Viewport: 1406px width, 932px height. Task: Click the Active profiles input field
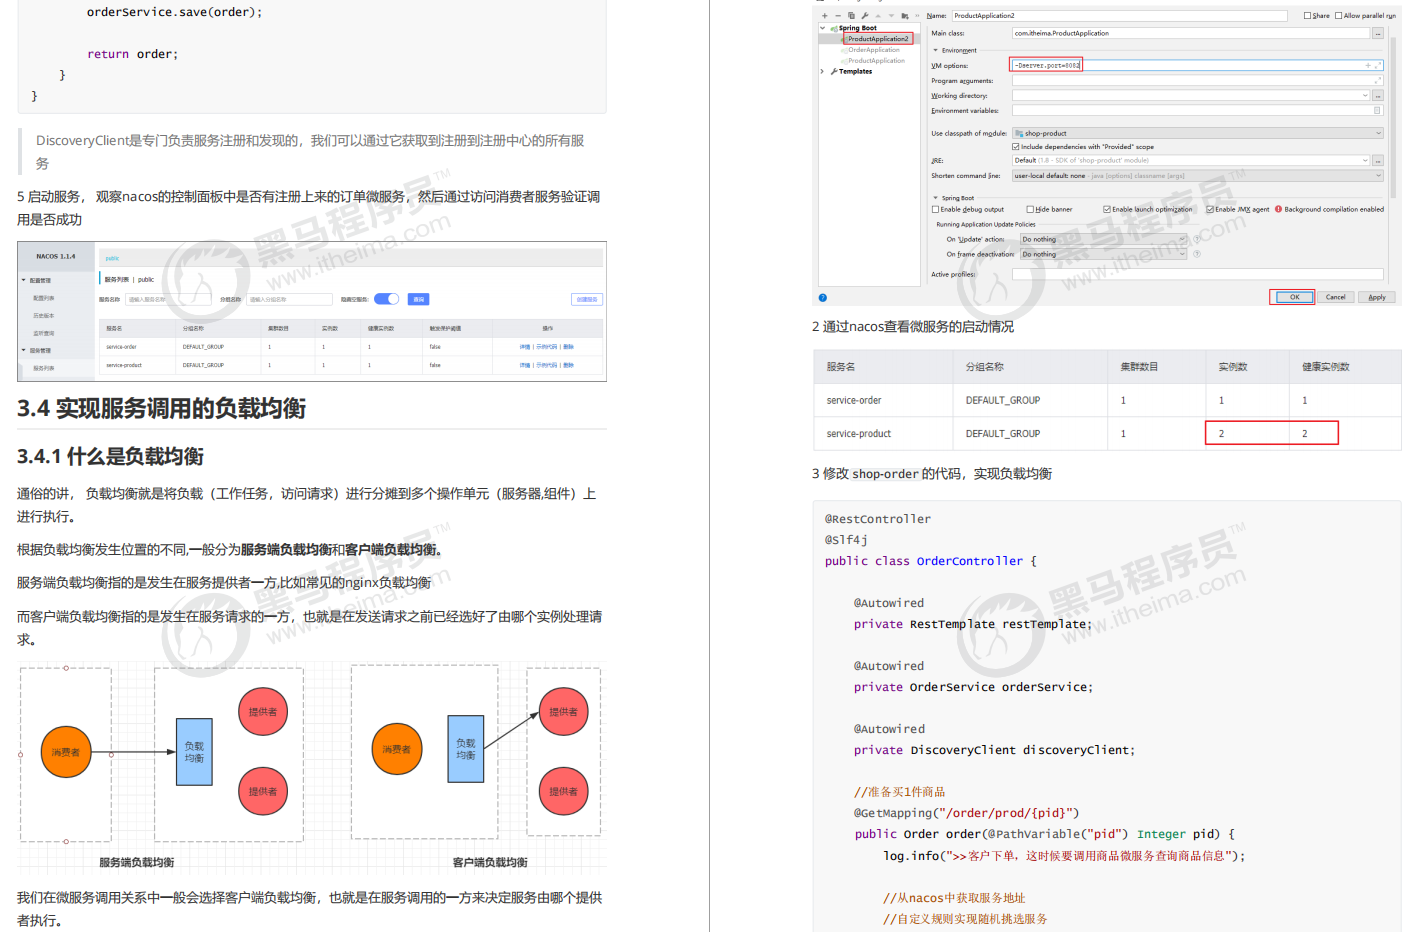point(1198,274)
